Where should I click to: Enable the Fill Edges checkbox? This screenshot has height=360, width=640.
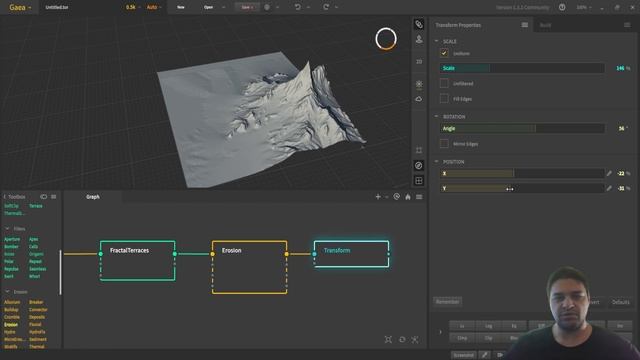click(444, 99)
